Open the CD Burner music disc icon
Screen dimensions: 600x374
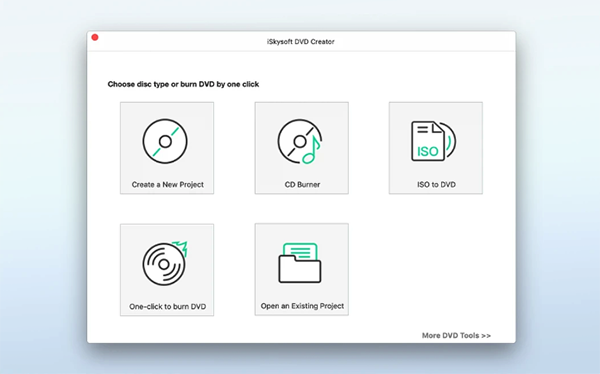point(300,141)
